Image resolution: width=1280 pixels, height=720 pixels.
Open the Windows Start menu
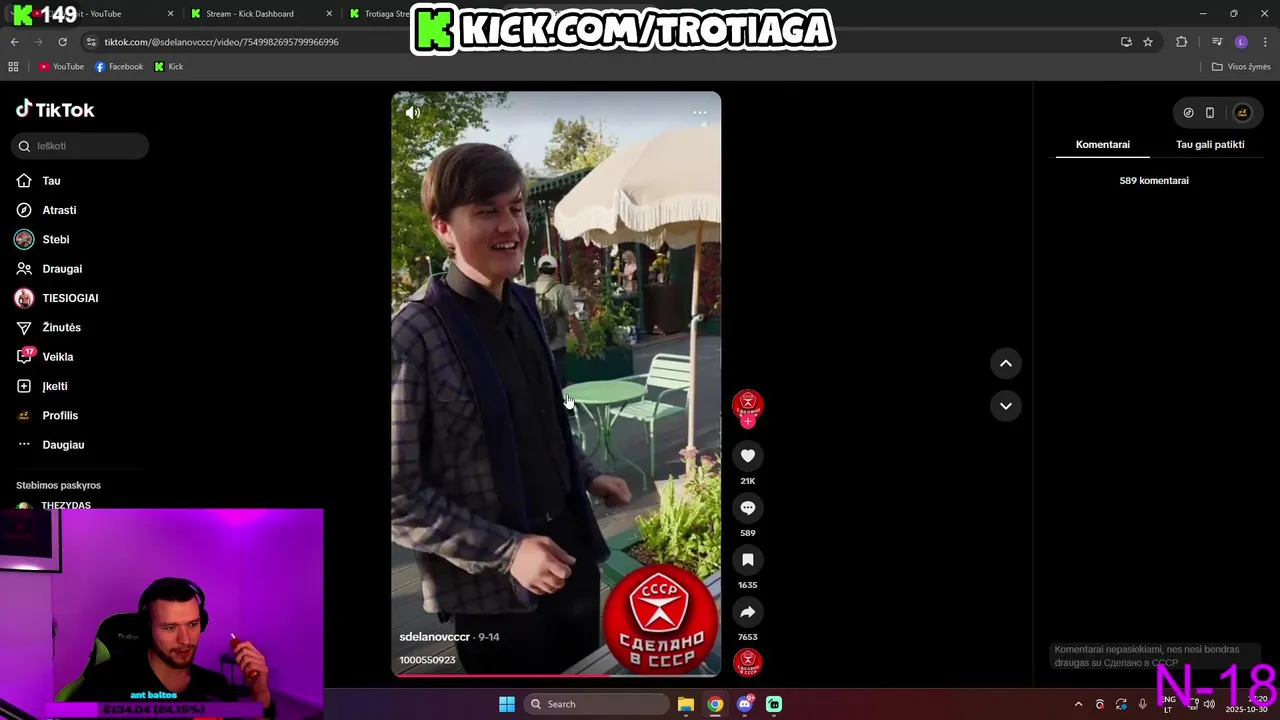pos(507,704)
